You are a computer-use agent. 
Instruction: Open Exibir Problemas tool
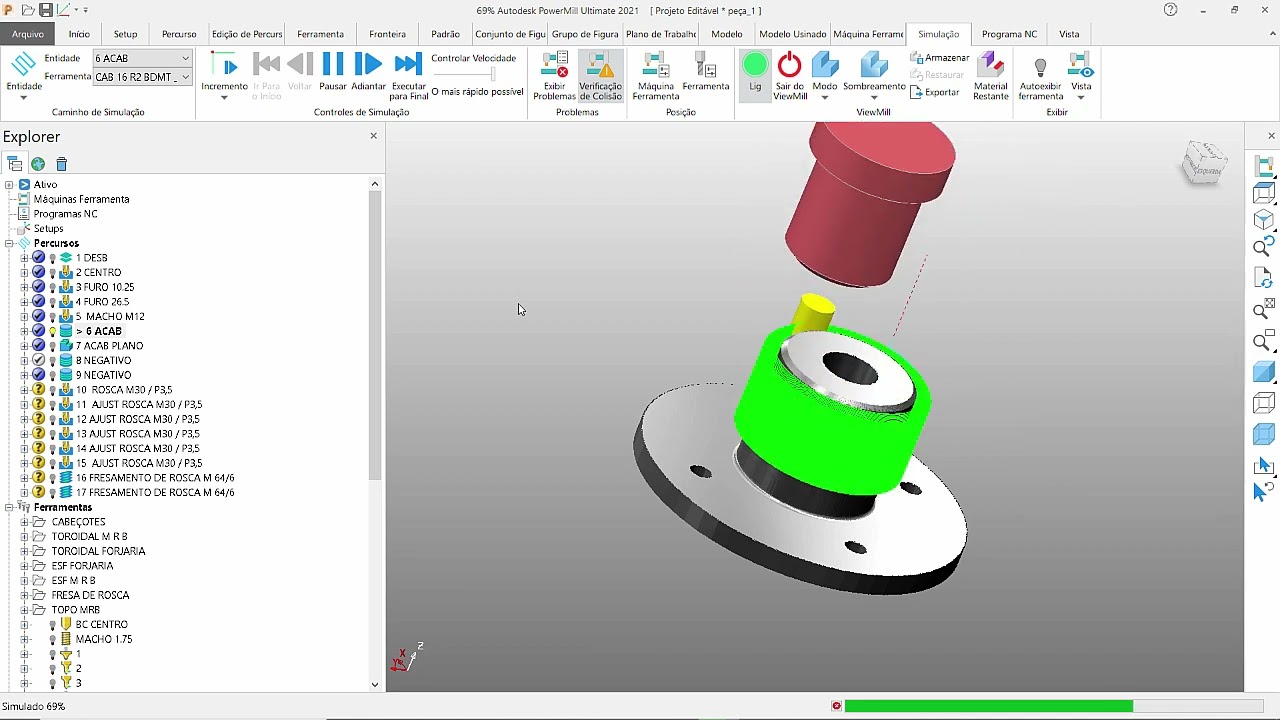[554, 76]
